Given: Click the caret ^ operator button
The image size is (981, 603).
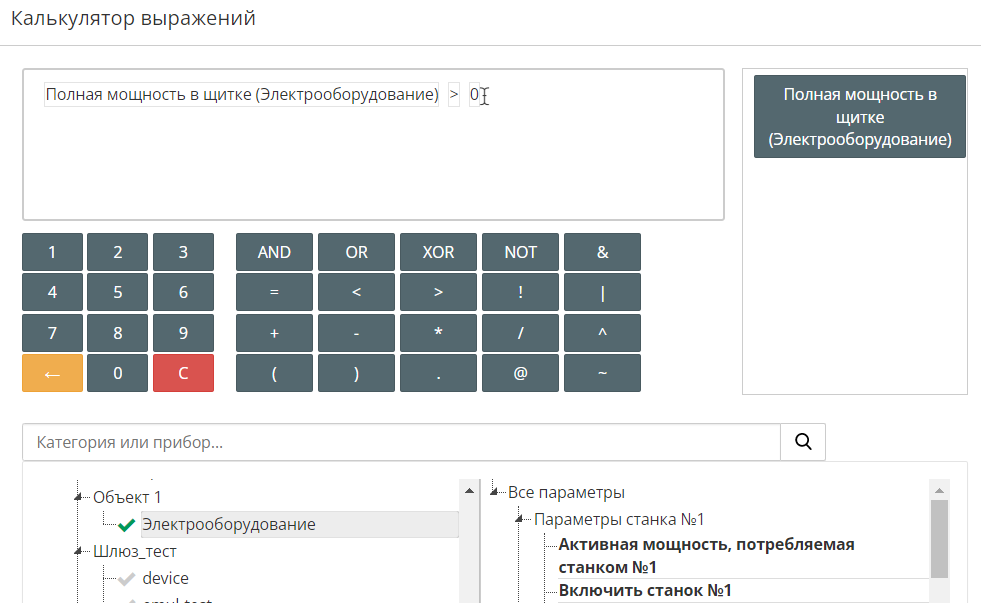Looking at the screenshot, I should click(x=602, y=333).
